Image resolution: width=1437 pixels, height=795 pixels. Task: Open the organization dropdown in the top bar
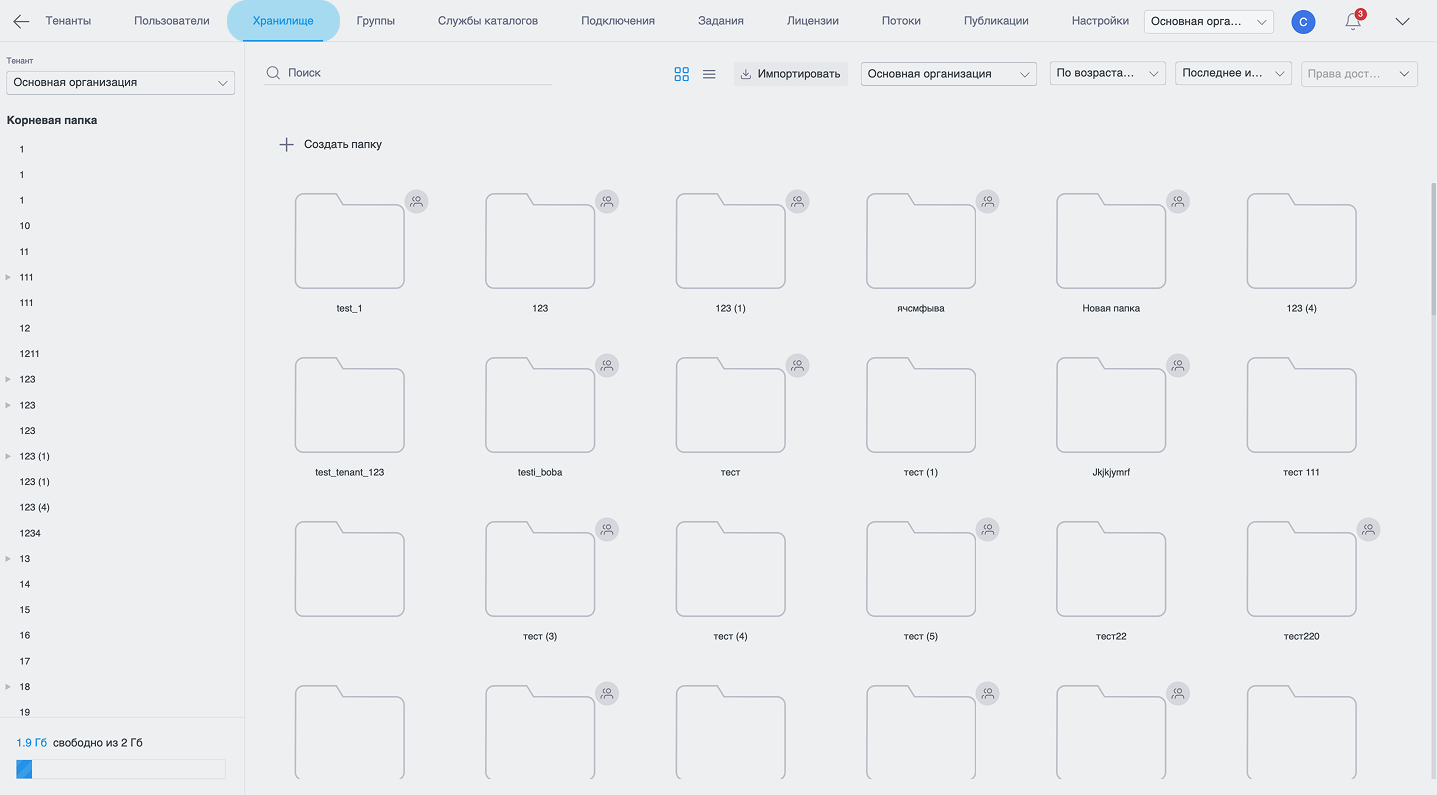point(1209,22)
